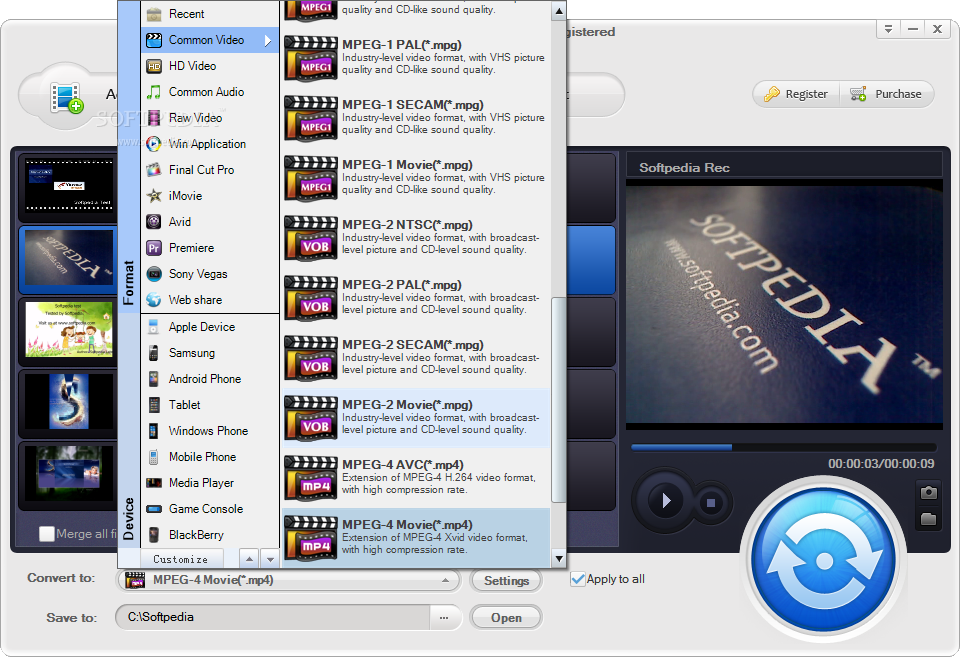
Task: Choose the Common Audio category
Action: (210, 92)
